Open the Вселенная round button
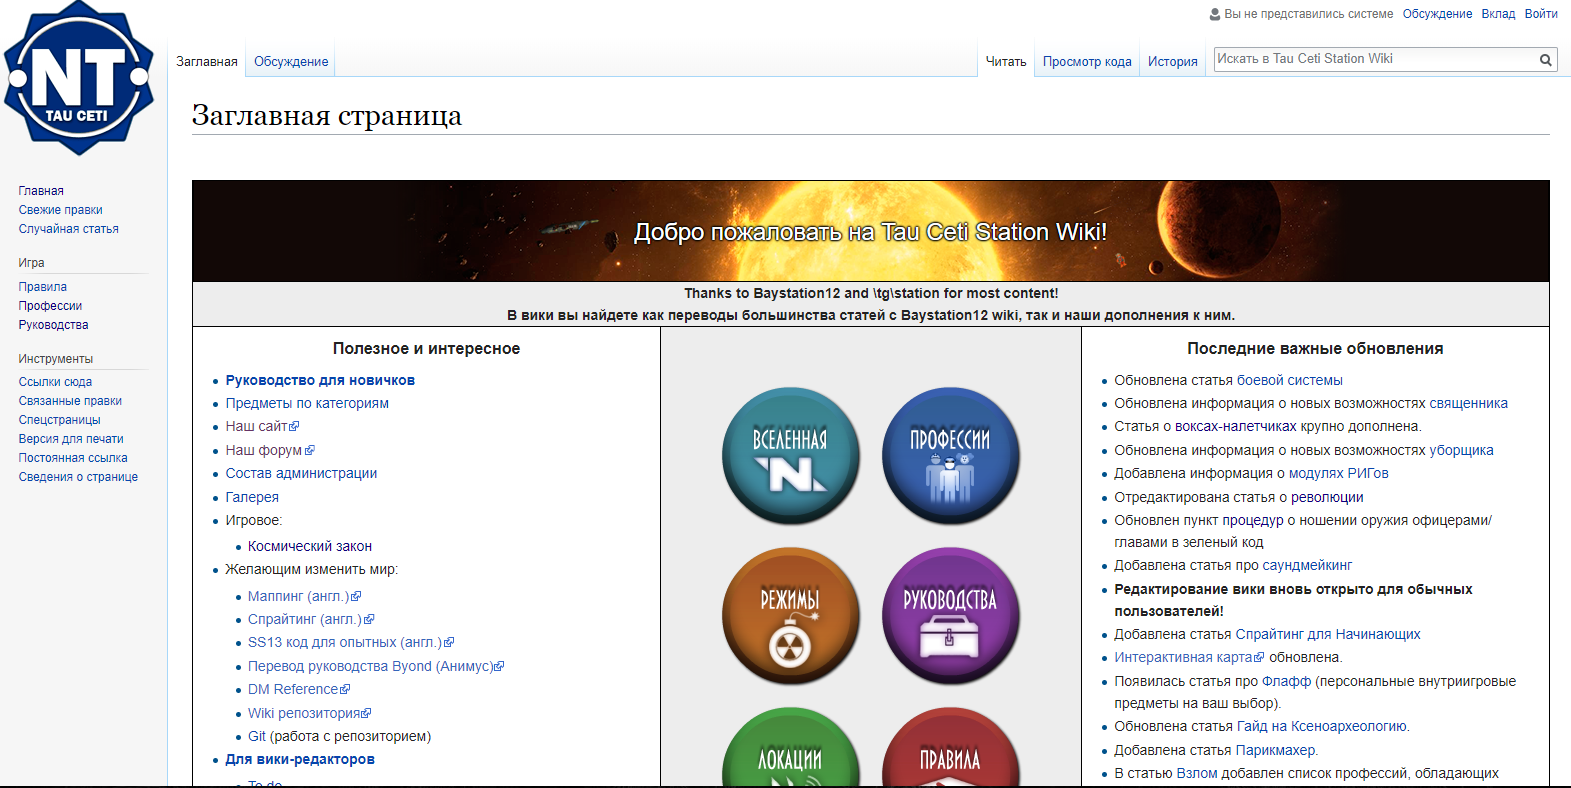 point(790,456)
